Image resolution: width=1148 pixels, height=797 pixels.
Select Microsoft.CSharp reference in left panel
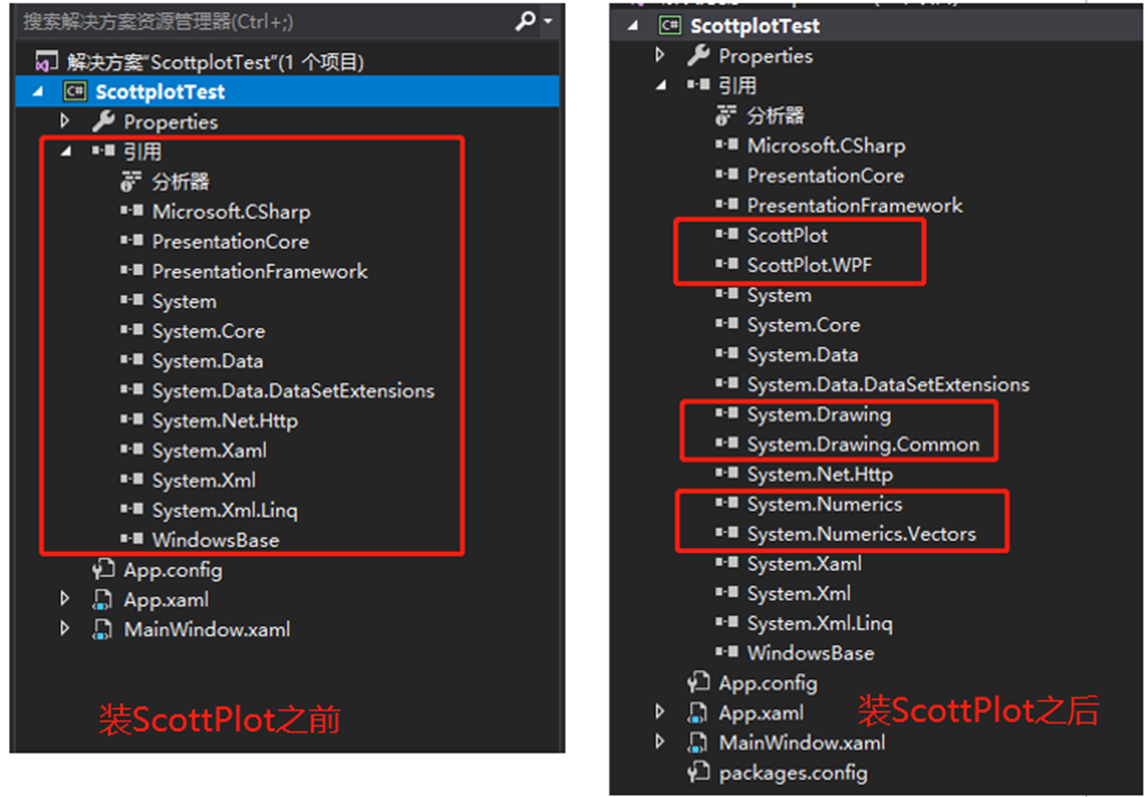coord(231,212)
